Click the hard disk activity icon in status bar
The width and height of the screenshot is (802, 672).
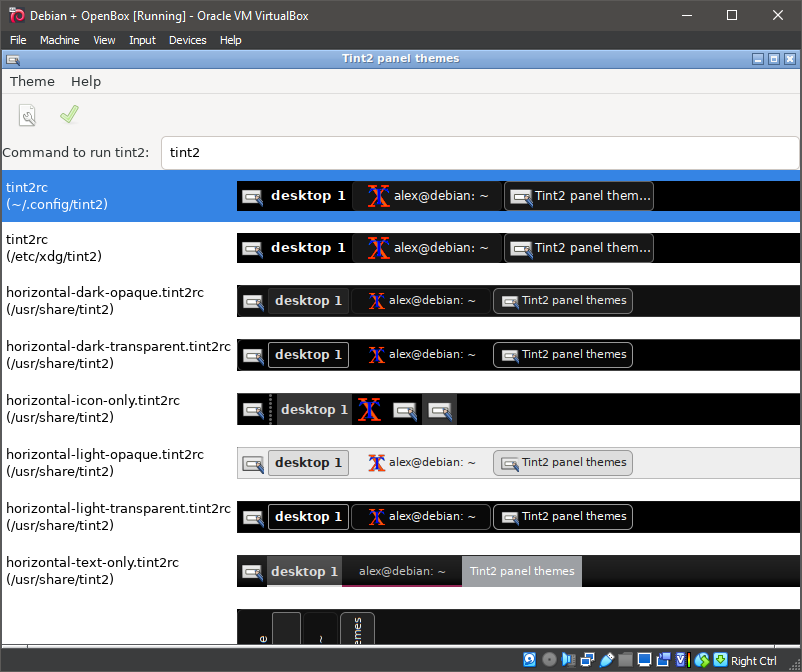pyautogui.click(x=529, y=660)
